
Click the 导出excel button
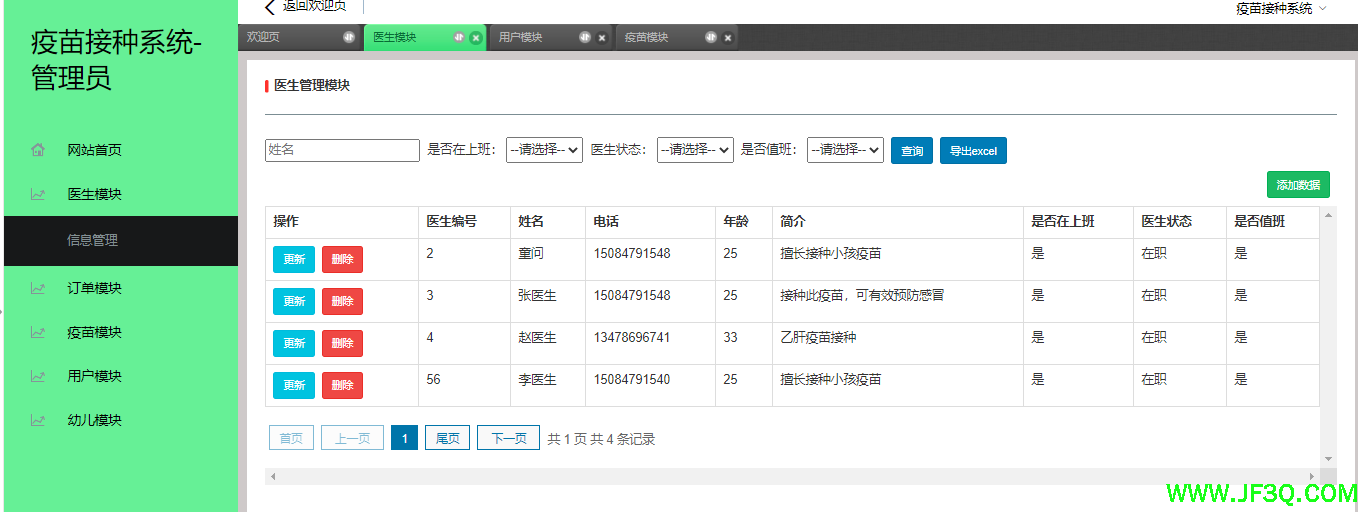point(973,151)
